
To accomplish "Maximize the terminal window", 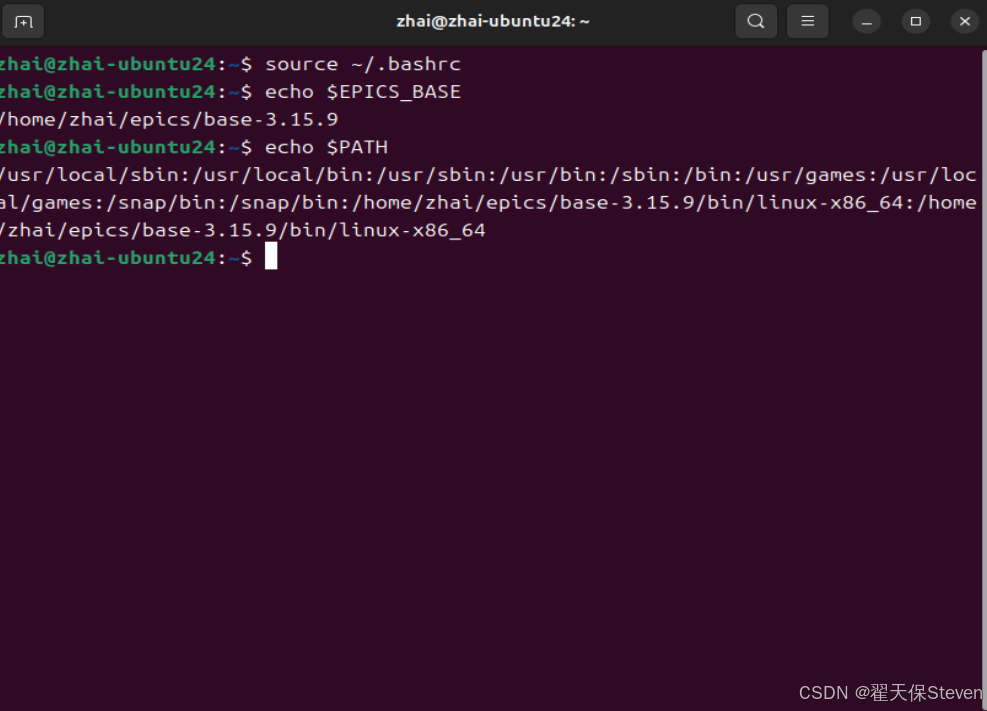I will (x=916, y=22).
